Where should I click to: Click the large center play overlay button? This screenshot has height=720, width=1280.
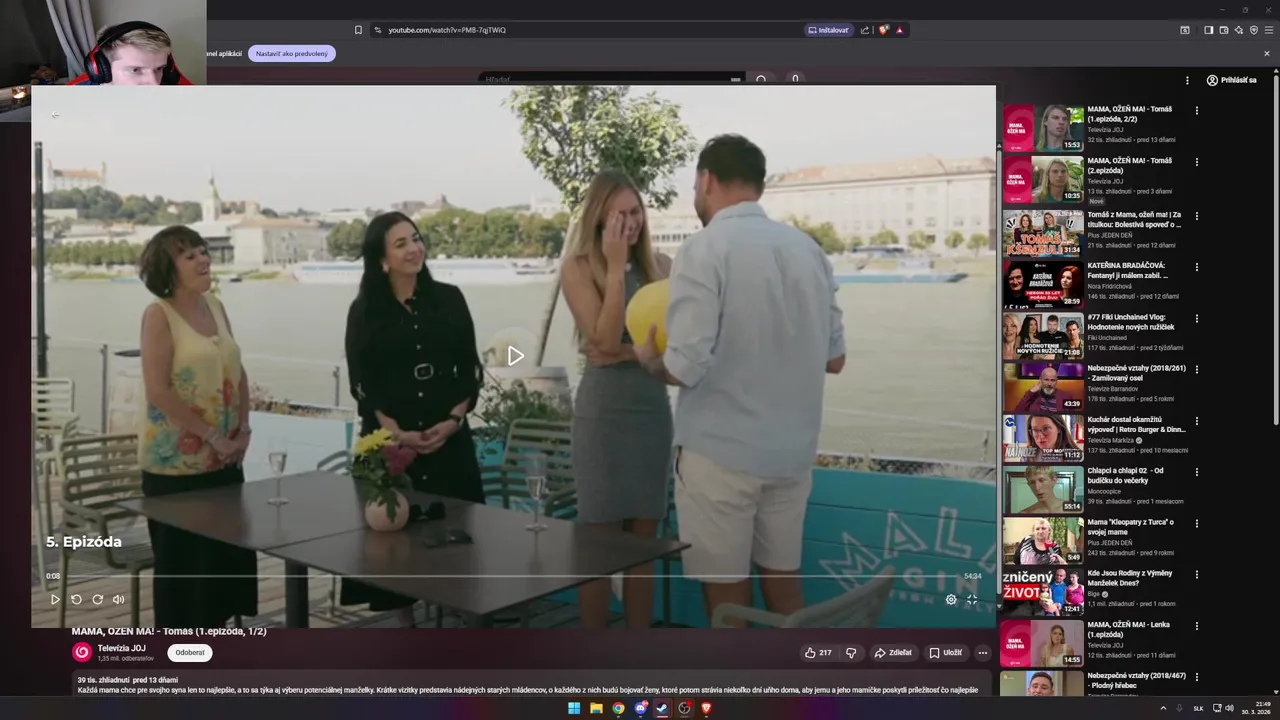(514, 356)
